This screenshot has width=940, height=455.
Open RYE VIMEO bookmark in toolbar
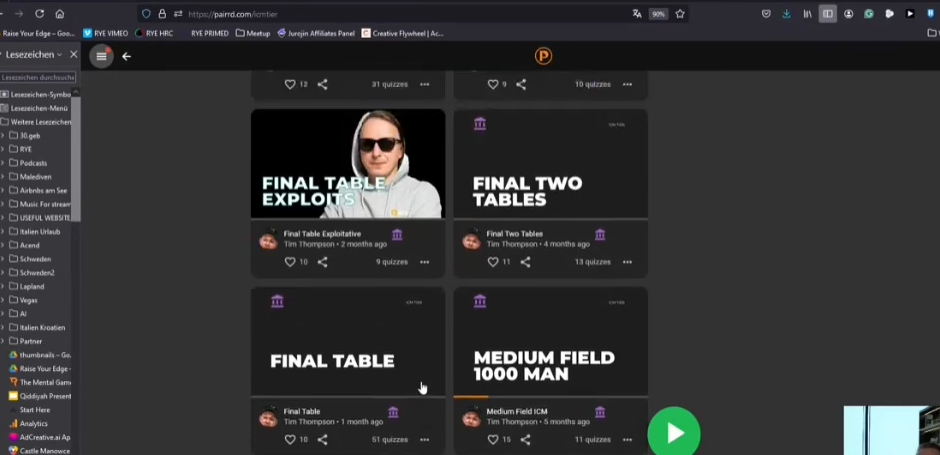[x=106, y=34]
